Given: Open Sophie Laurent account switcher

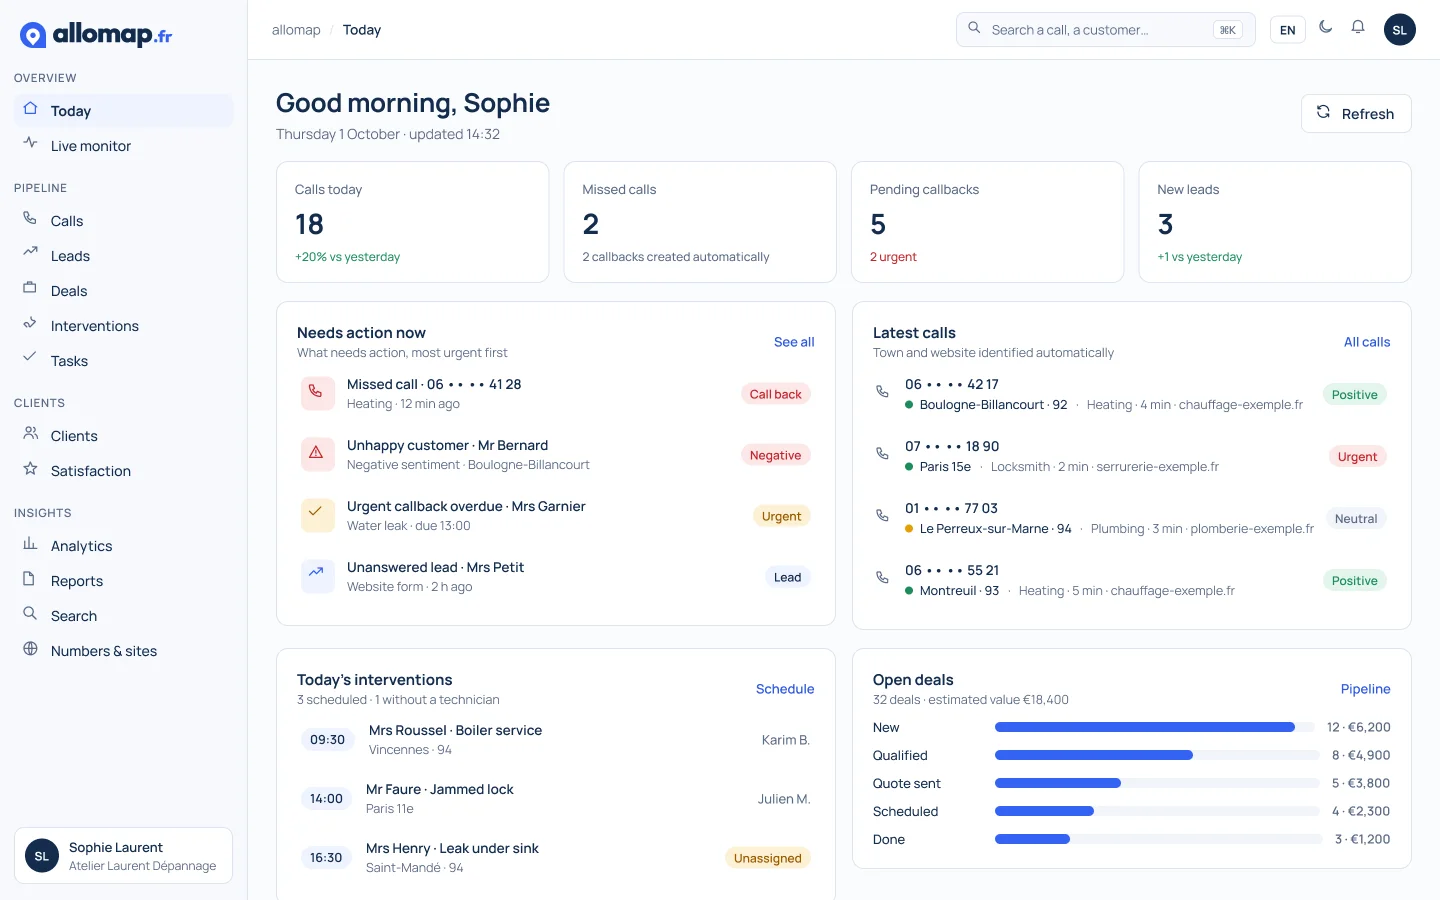Looking at the screenshot, I should point(124,856).
